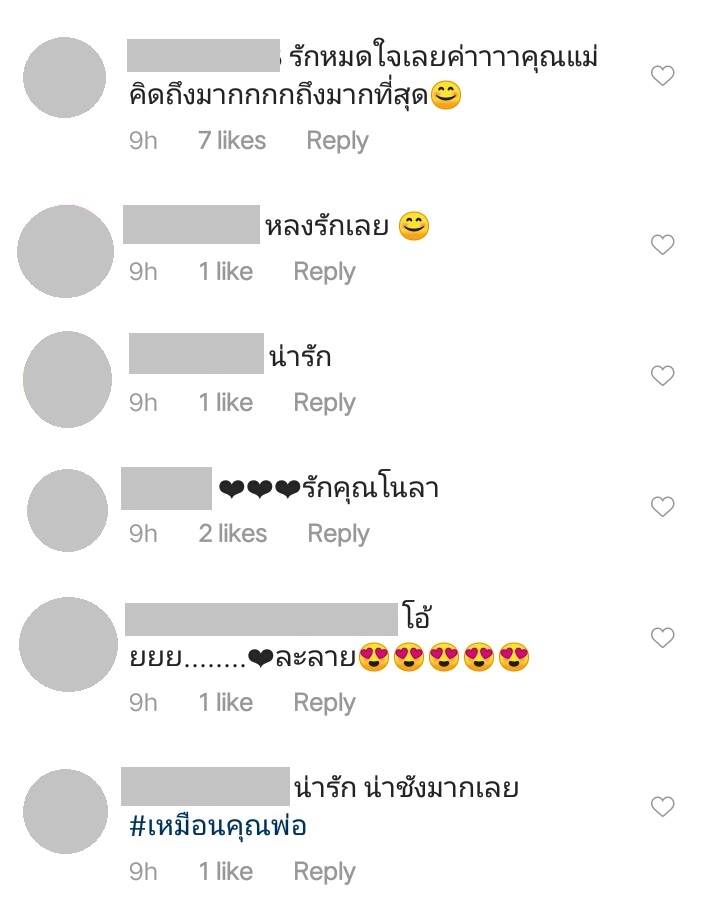This screenshot has height=917, width=719.
Task: View the '7 likes' list
Action: tap(232, 141)
